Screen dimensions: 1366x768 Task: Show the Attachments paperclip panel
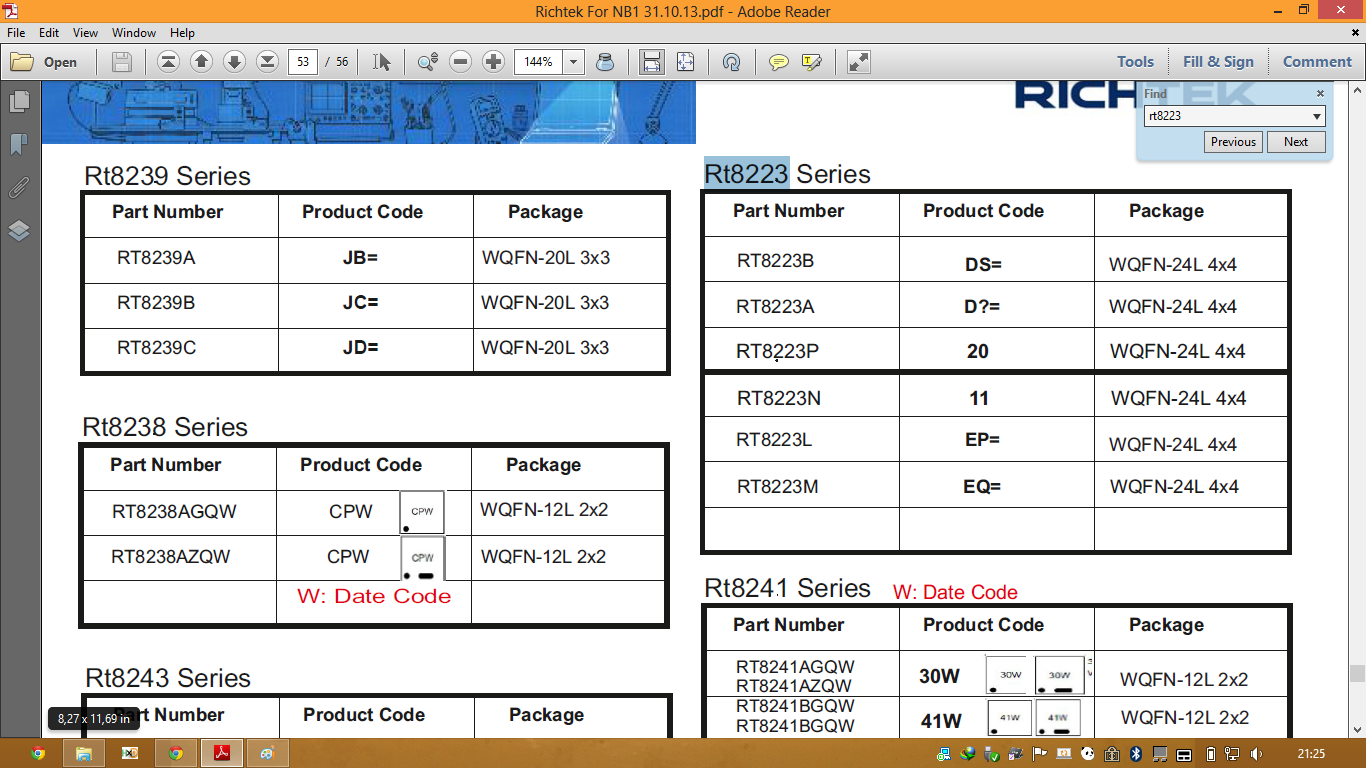point(19,188)
